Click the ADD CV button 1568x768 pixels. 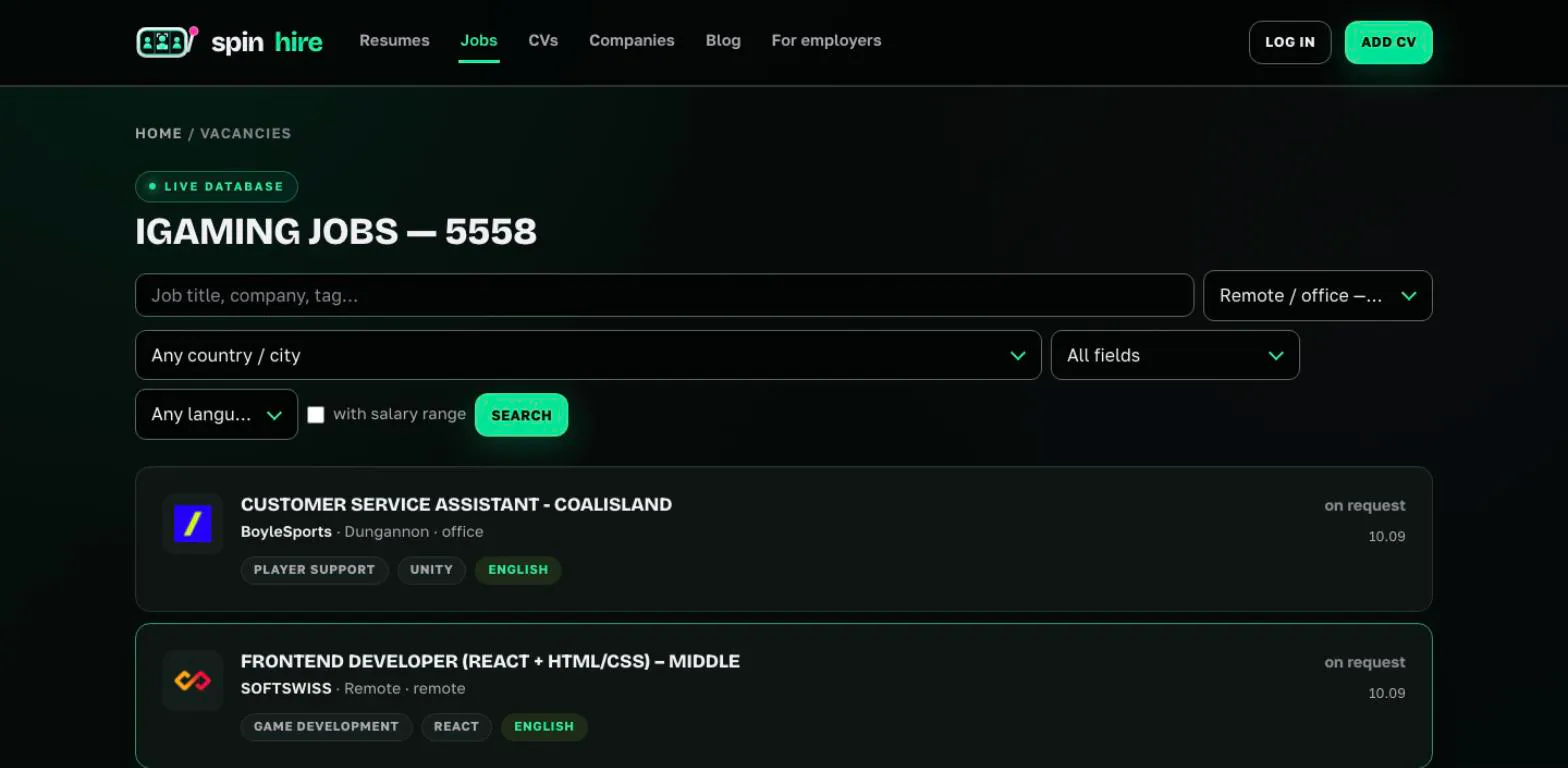pos(1389,42)
